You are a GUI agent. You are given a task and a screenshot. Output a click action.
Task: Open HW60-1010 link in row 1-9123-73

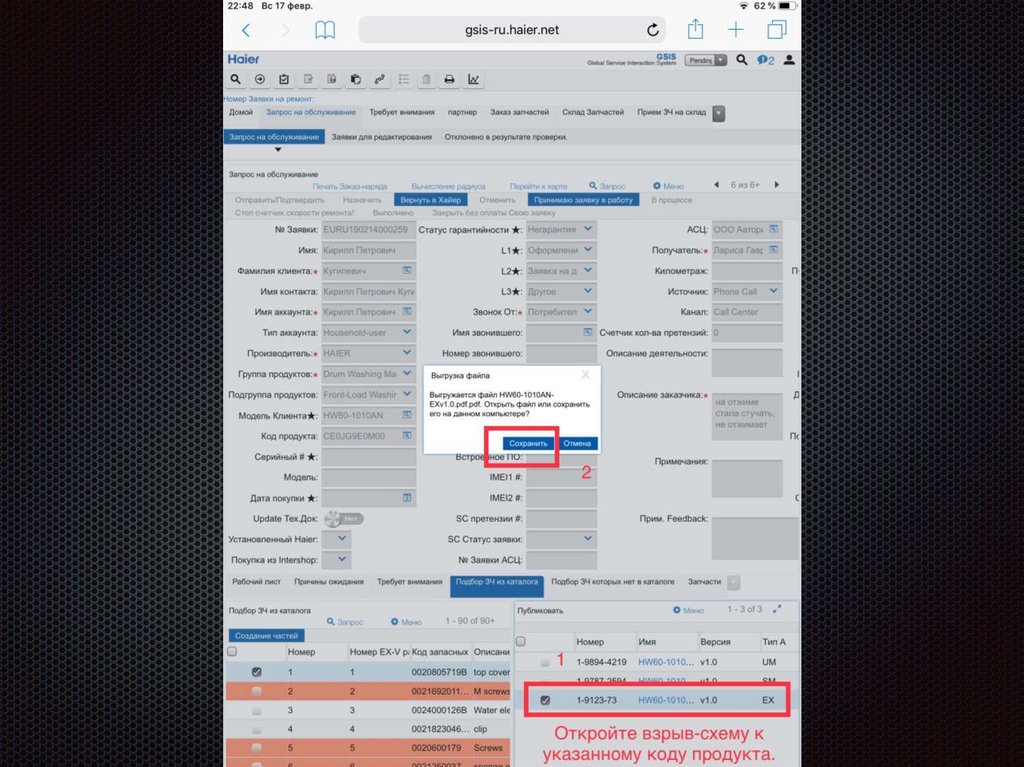coord(665,700)
